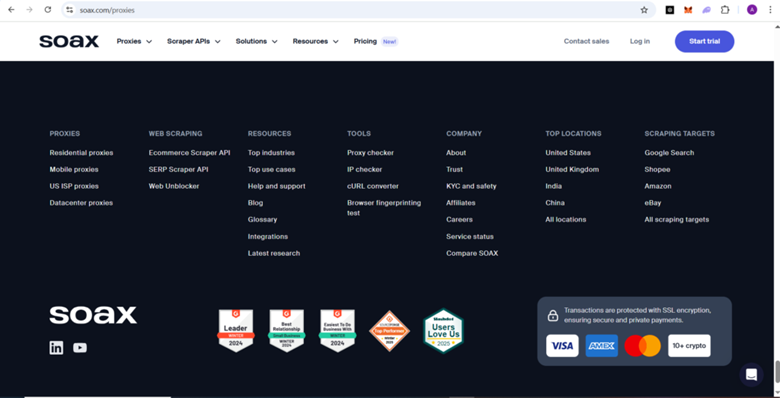Open Browser fingerprinting test link
Screen dimensions: 780x398
[x=384, y=208]
